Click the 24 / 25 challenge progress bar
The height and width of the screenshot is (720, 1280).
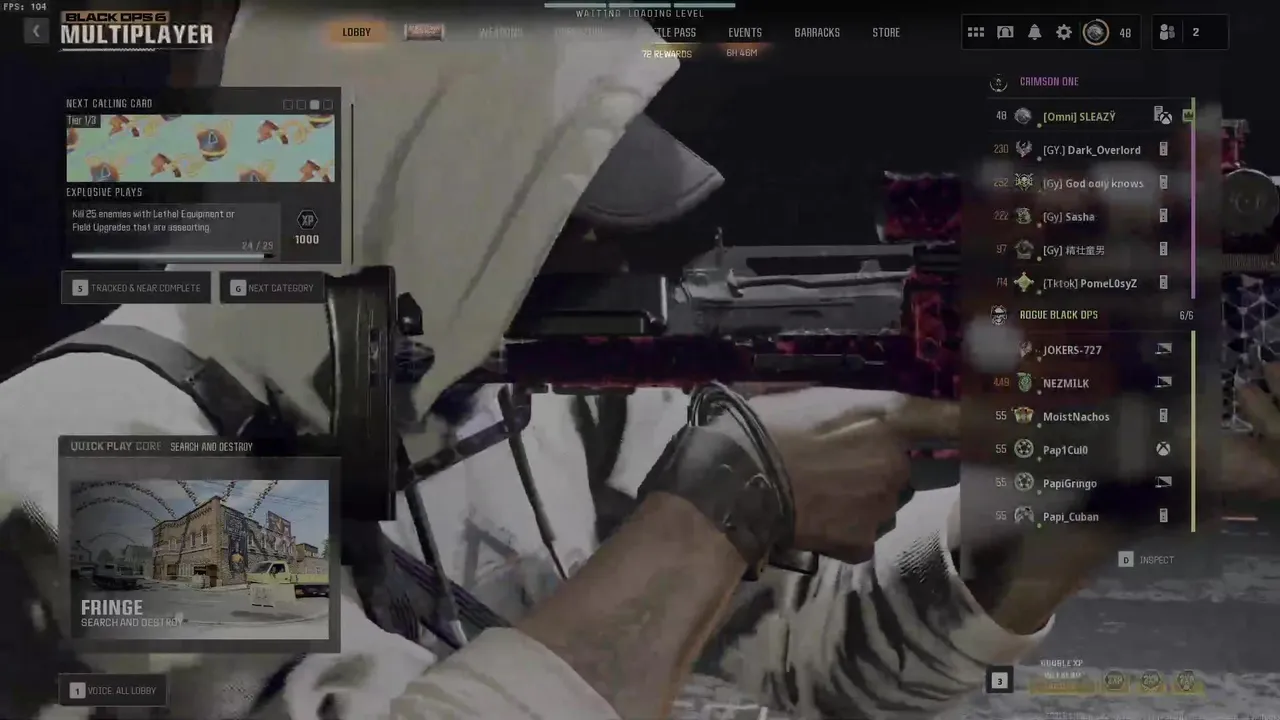tap(172, 255)
